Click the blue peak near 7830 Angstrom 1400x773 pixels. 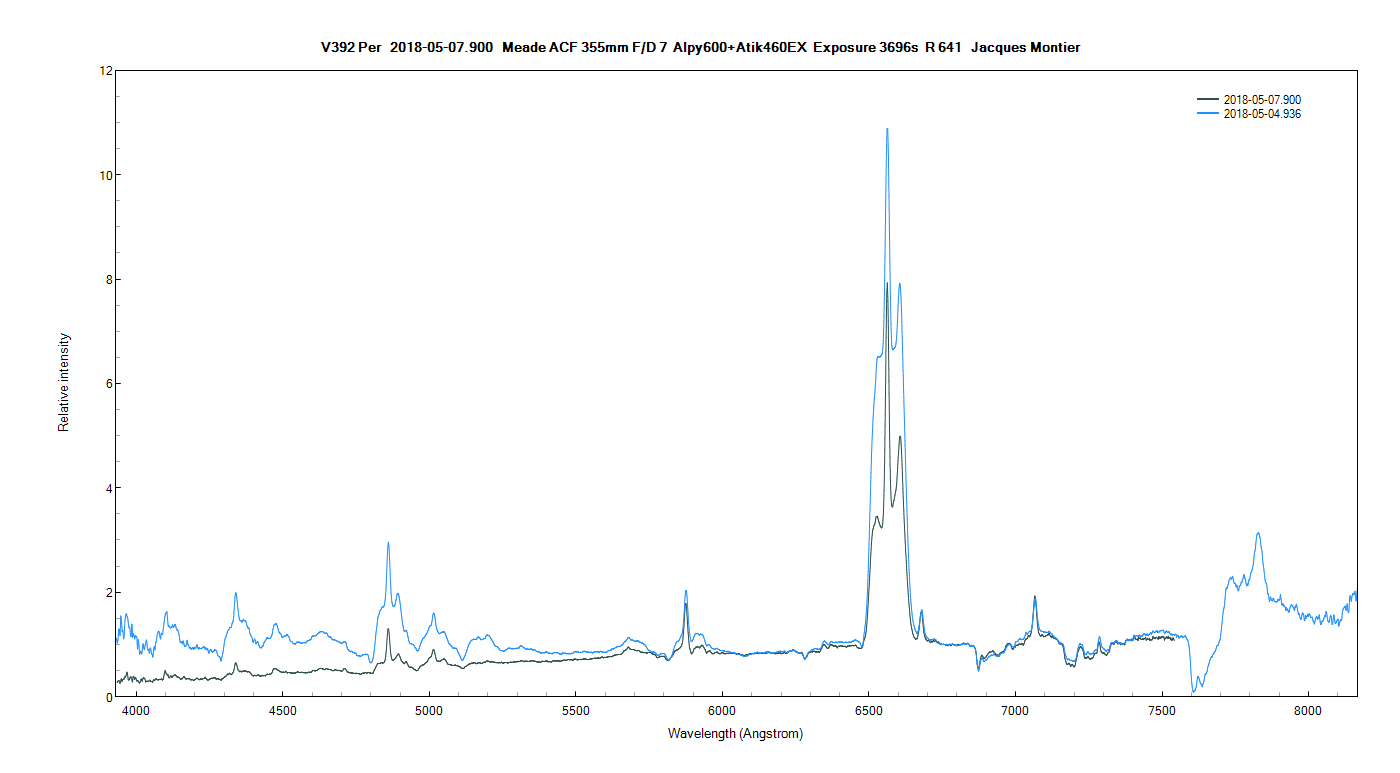click(x=1258, y=533)
